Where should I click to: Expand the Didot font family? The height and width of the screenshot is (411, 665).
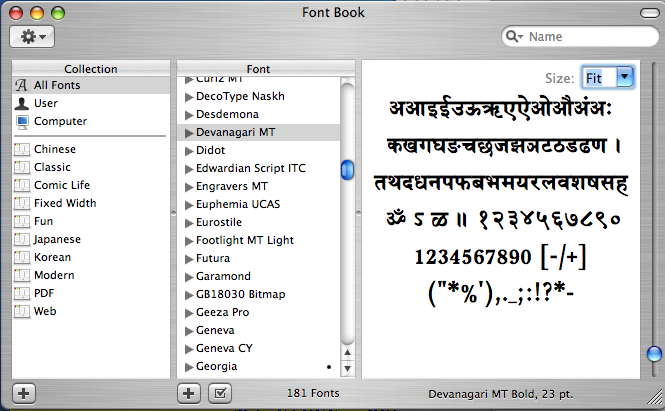(189, 151)
